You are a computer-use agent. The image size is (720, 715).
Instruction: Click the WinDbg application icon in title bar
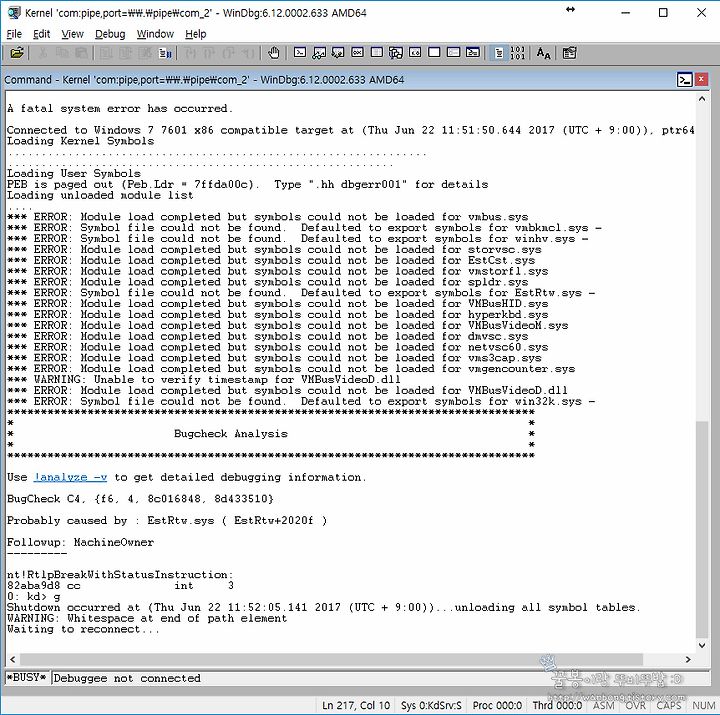pos(14,12)
